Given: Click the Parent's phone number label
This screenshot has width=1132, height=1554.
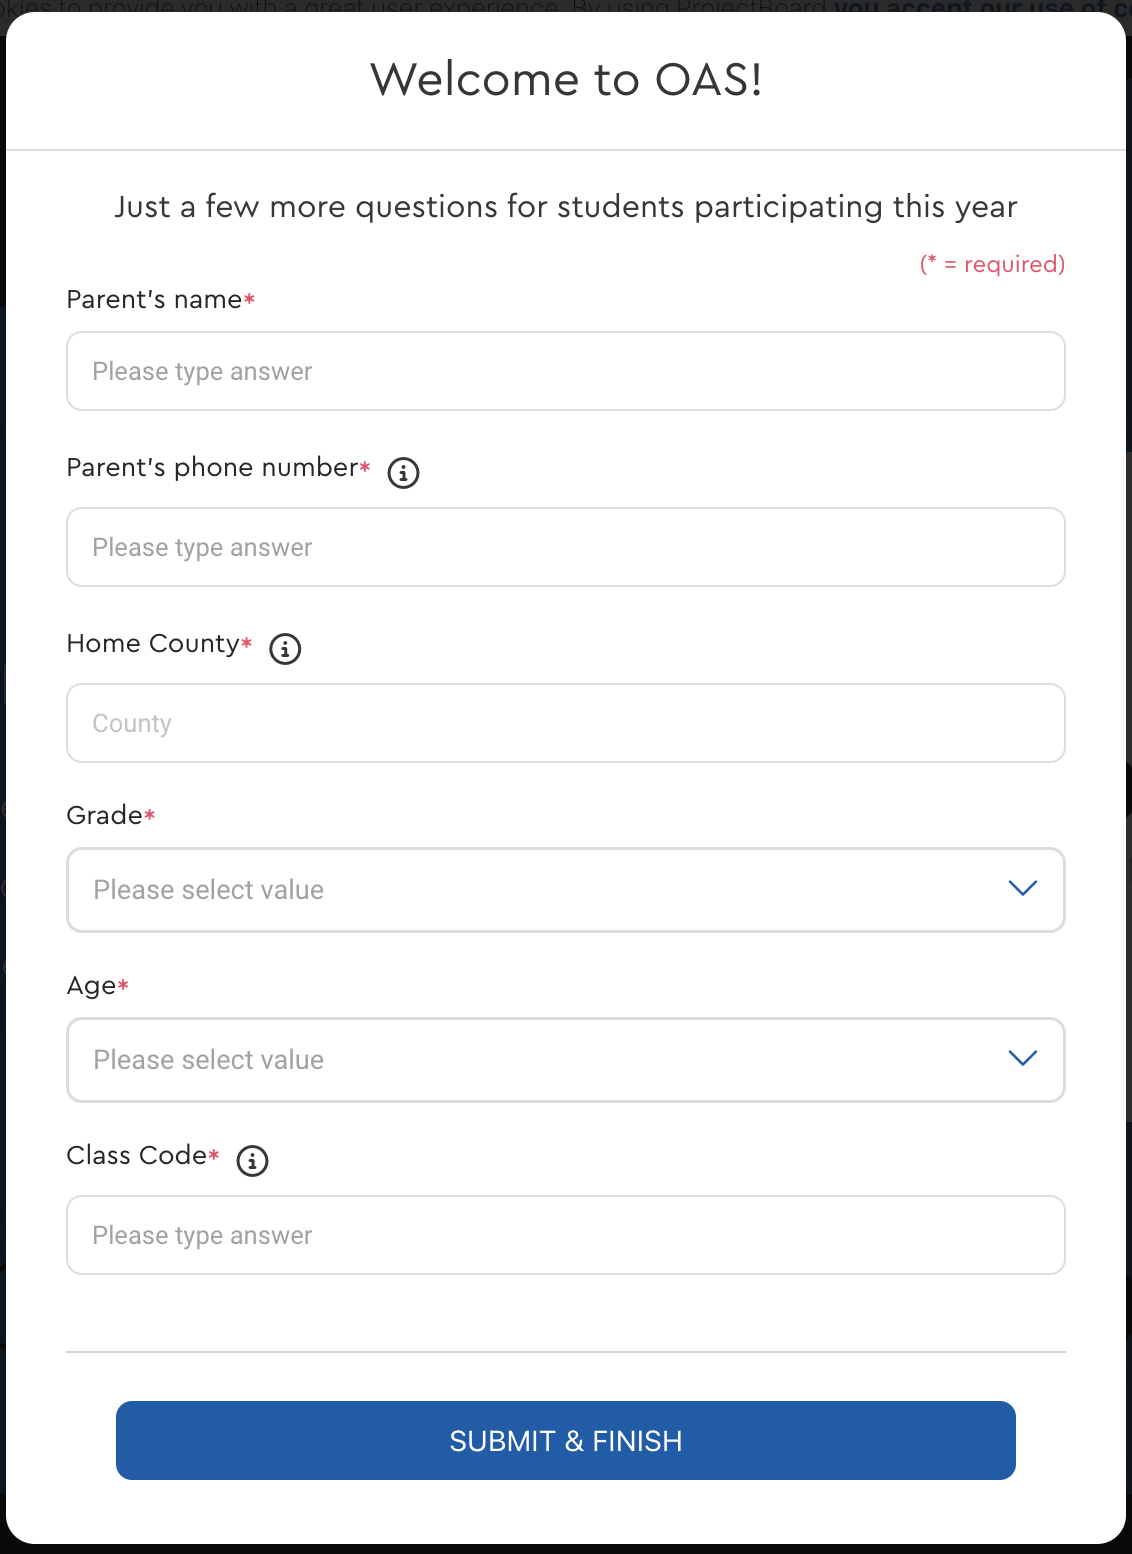Looking at the screenshot, I should point(213,468).
